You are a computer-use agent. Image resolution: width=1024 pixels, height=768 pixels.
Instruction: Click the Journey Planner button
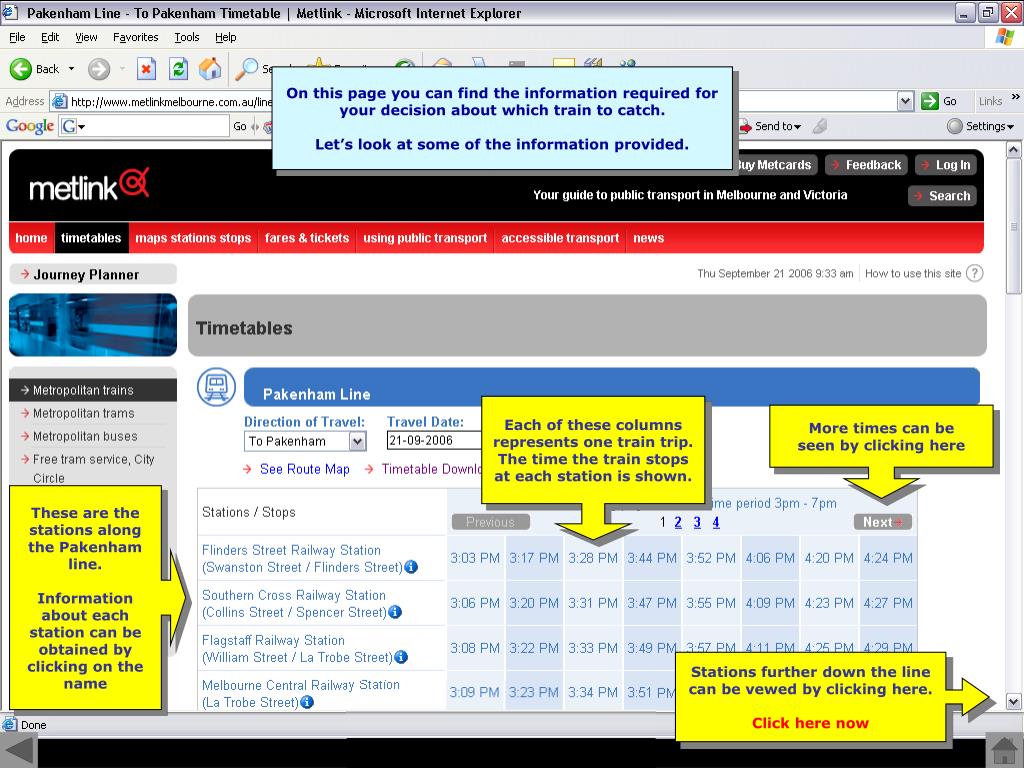coord(93,274)
